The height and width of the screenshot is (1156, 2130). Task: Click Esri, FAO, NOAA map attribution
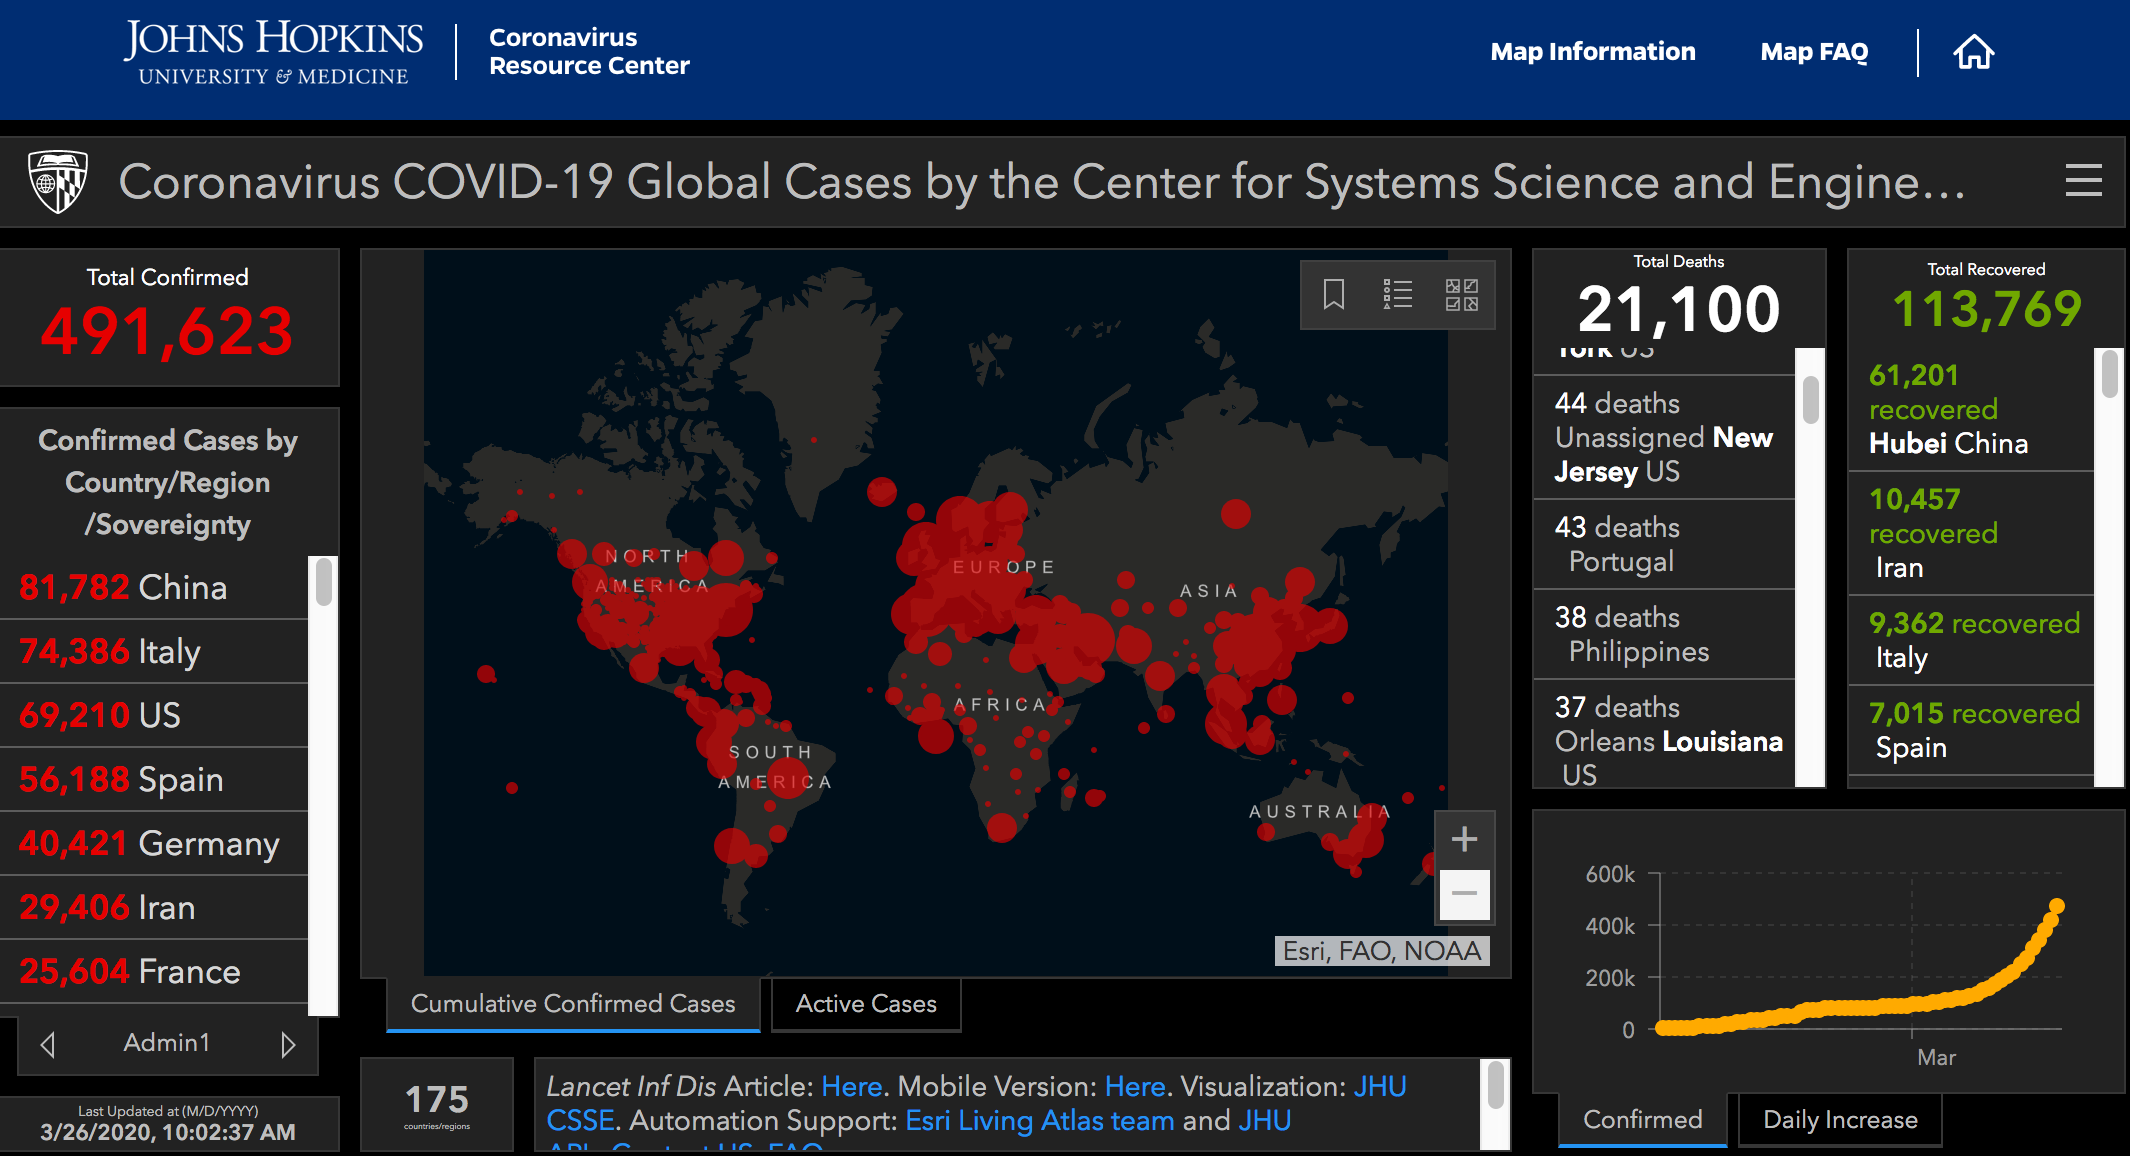coord(1382,951)
